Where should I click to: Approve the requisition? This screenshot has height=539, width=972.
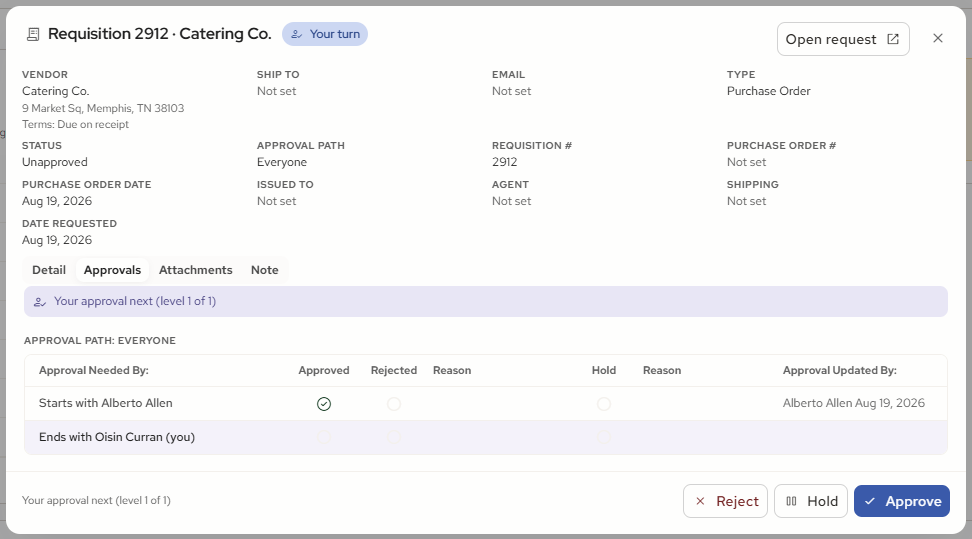click(902, 501)
